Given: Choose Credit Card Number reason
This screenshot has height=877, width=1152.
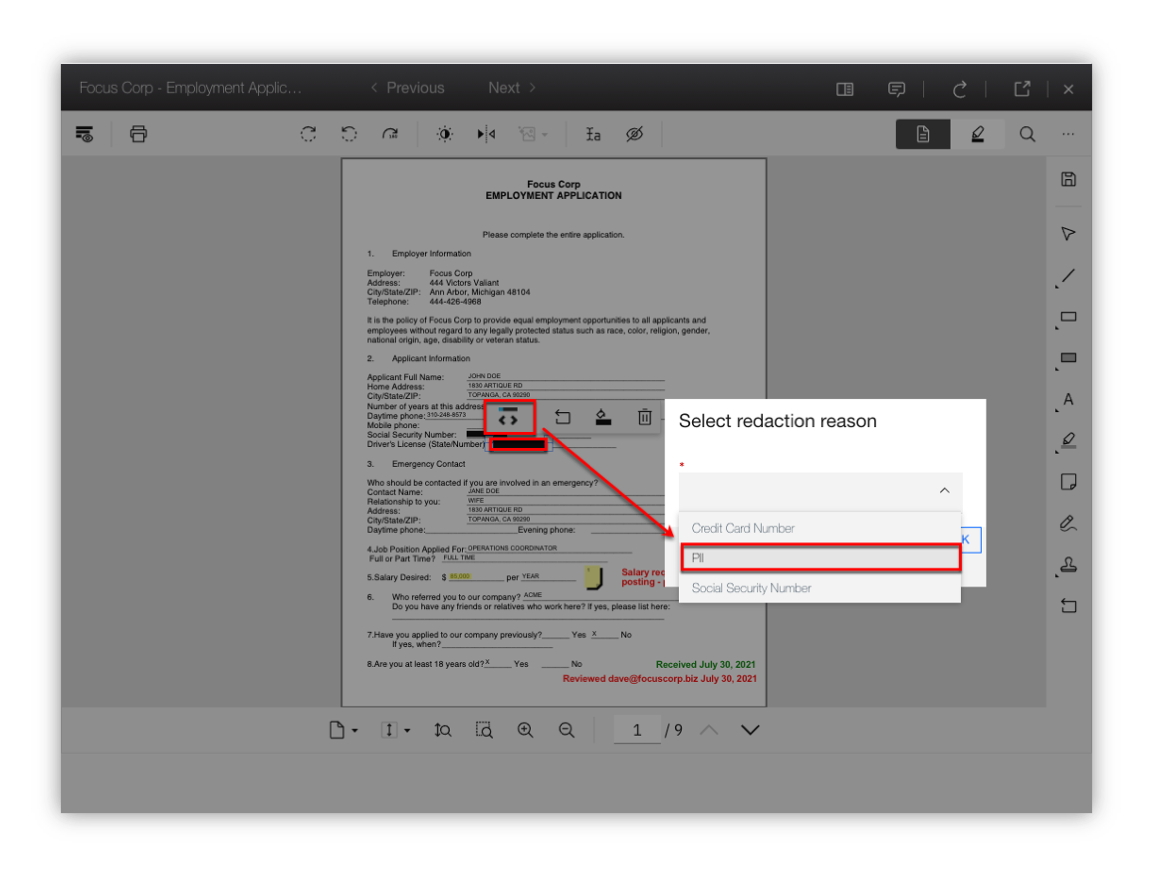Looking at the screenshot, I should 820,528.
